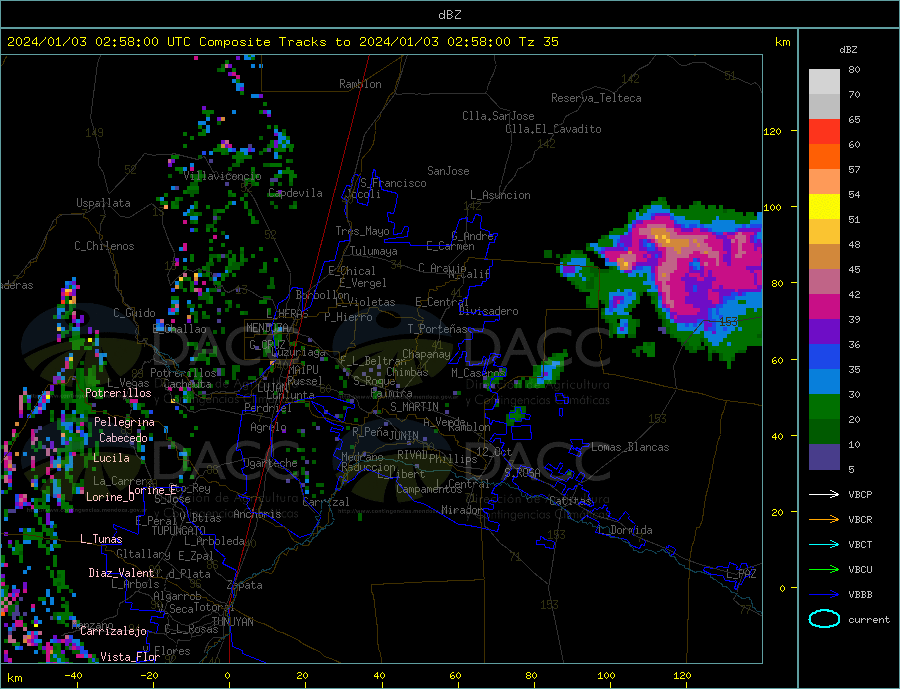Click the 'Clla.El_Cavadito' place label
The image size is (900, 689).
[553, 129]
